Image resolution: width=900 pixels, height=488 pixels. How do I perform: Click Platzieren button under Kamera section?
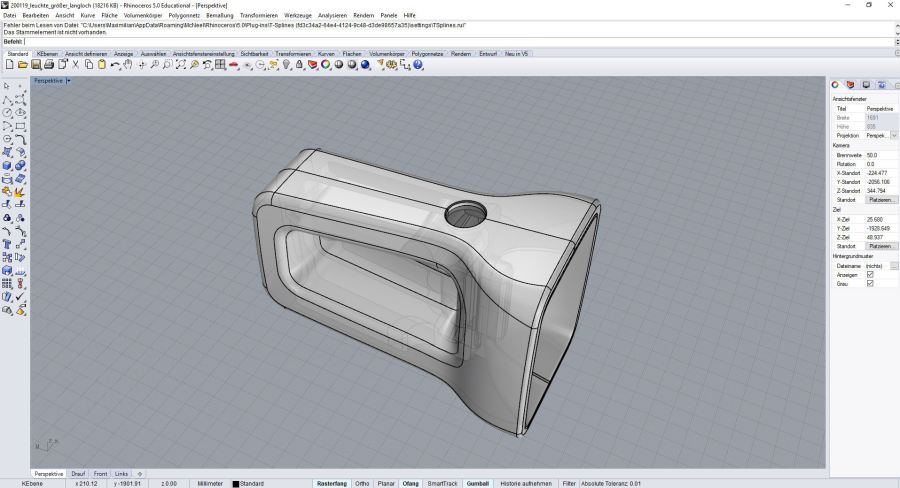(881, 199)
